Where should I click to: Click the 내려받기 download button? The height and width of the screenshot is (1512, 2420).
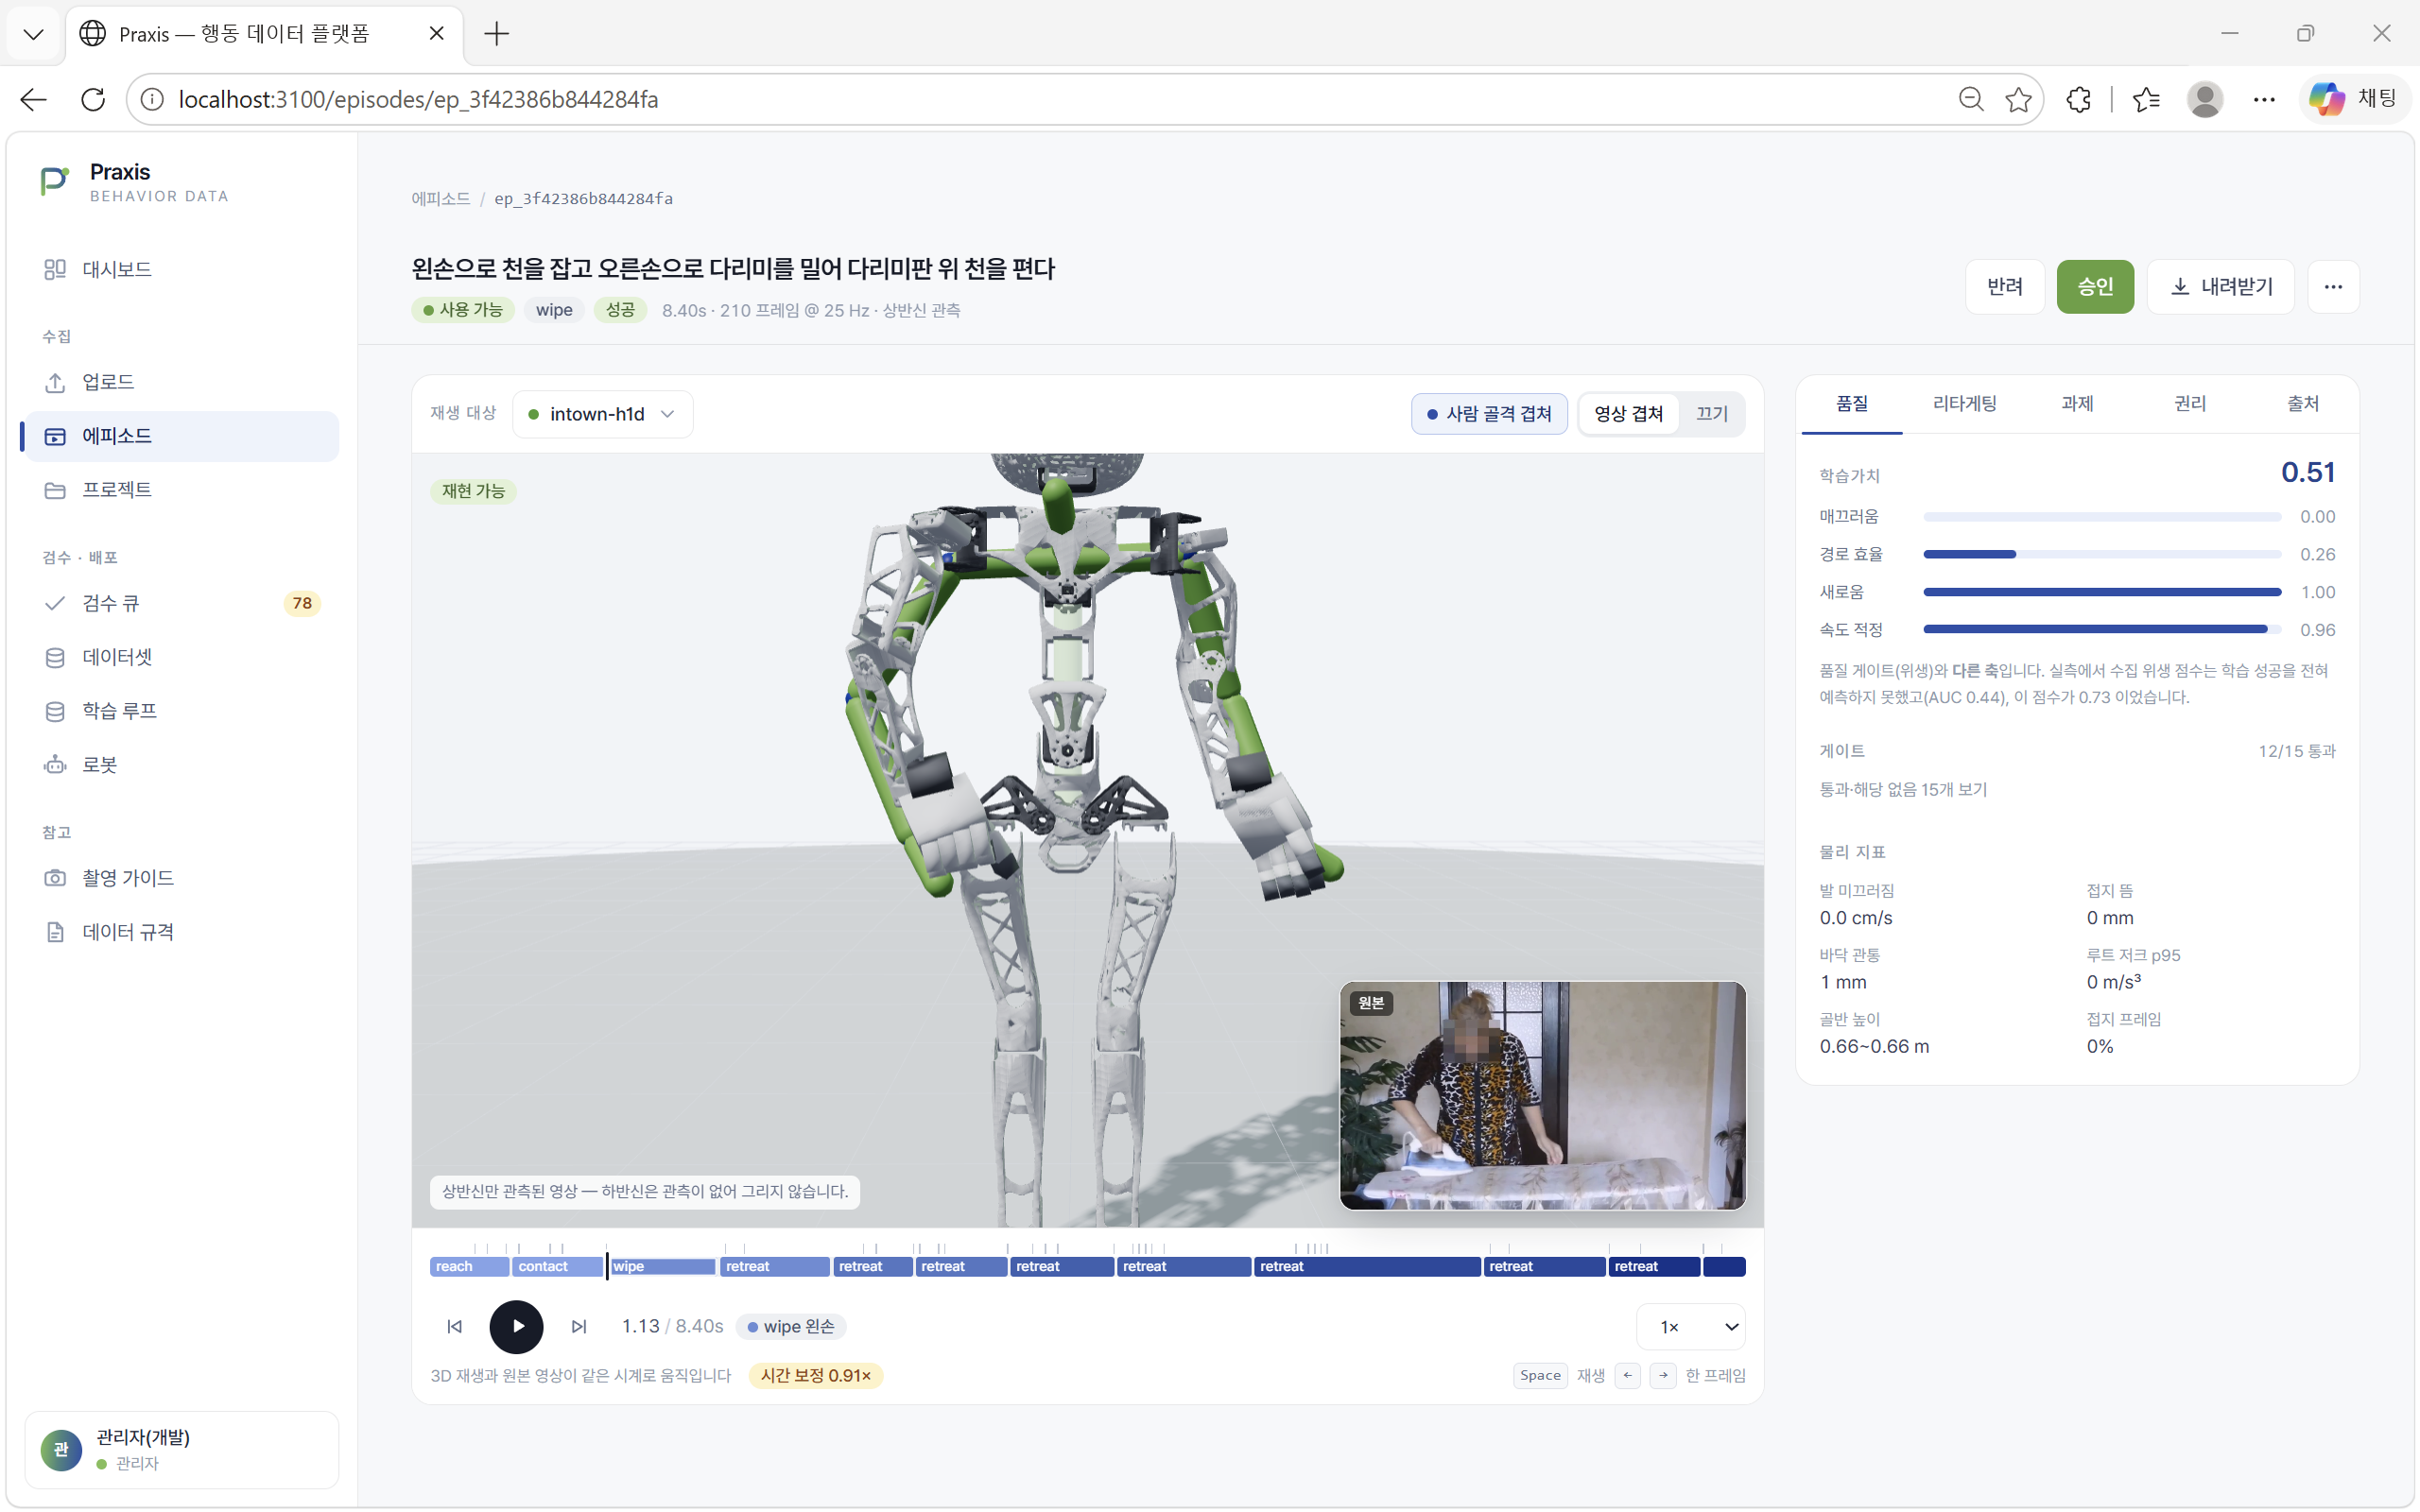2221,287
